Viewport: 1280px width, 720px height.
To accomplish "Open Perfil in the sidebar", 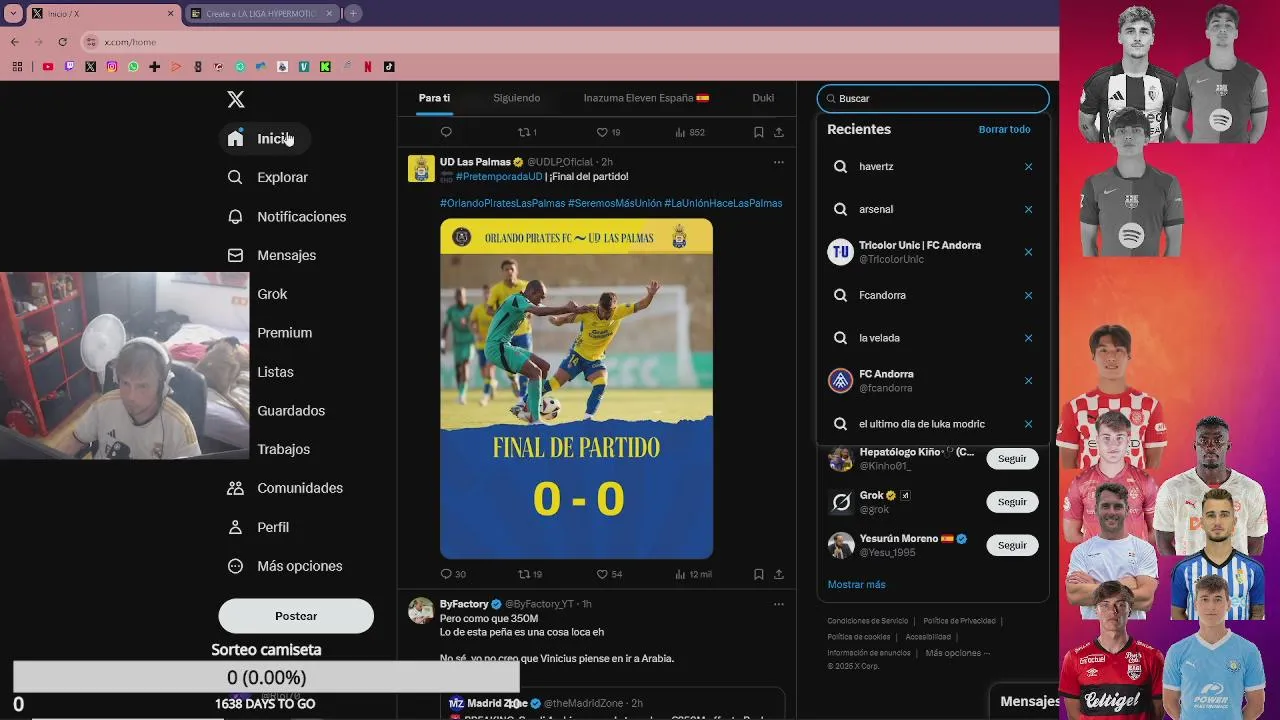I will click(258, 527).
